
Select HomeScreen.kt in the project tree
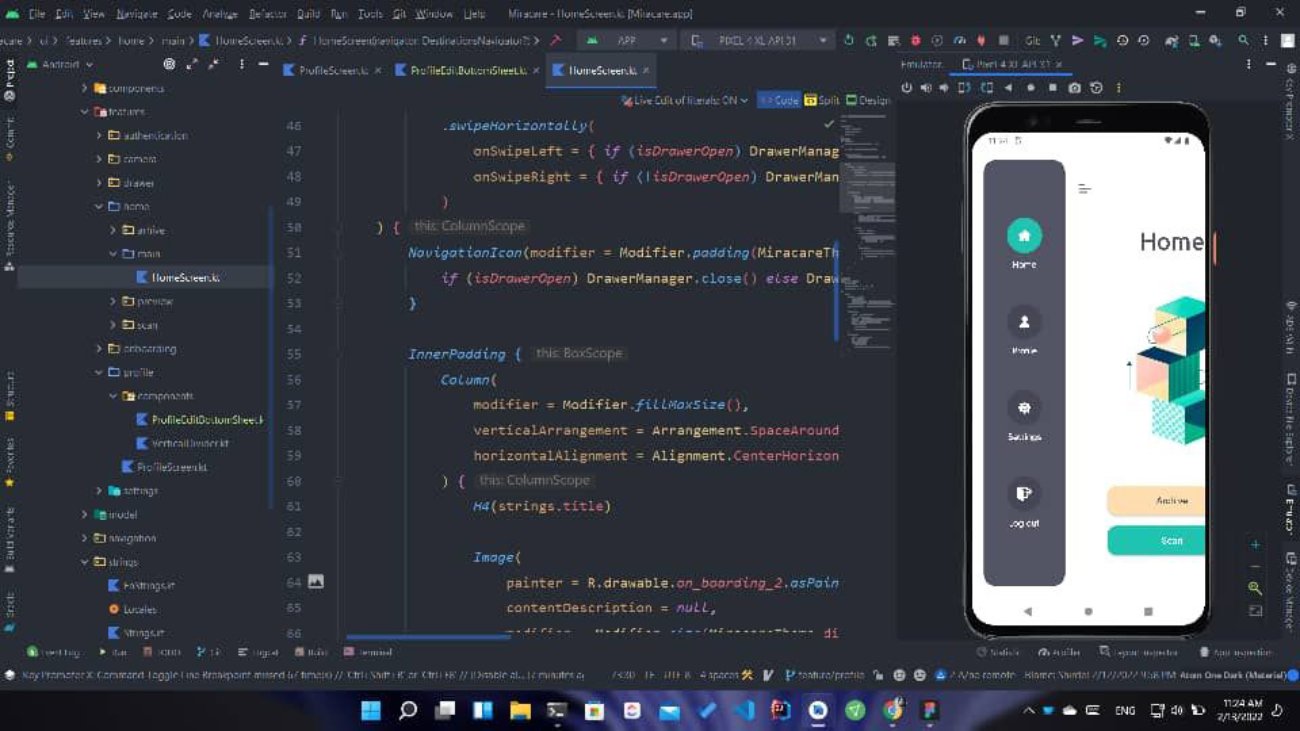pyautogui.click(x=186, y=277)
